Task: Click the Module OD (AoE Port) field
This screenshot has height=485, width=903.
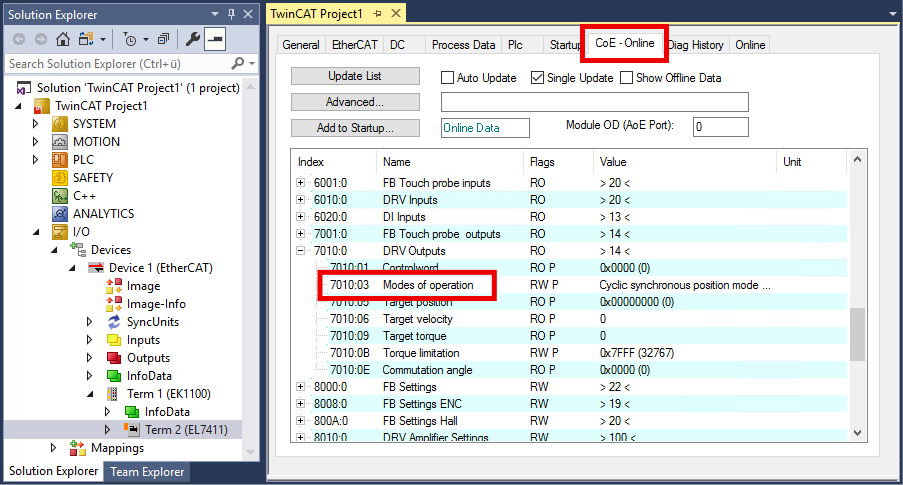Action: [x=720, y=127]
